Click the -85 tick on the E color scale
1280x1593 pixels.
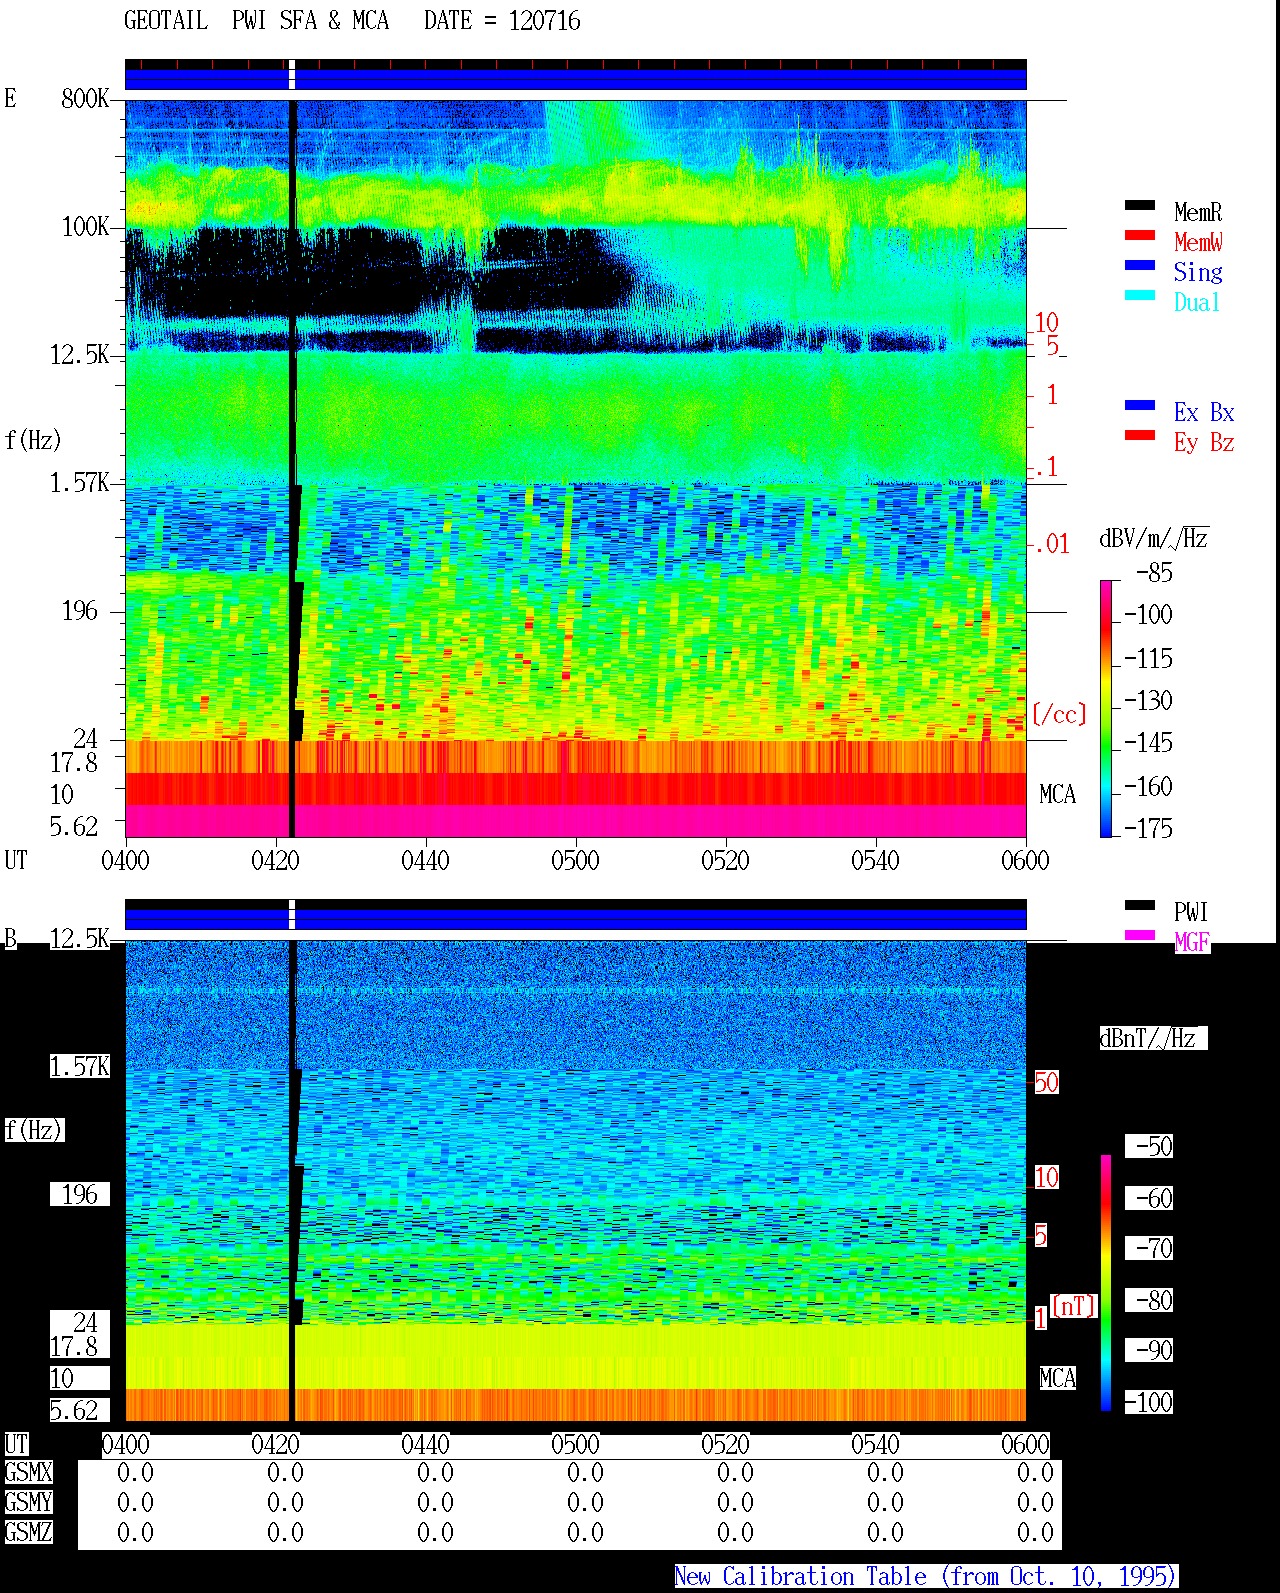click(x=1154, y=573)
